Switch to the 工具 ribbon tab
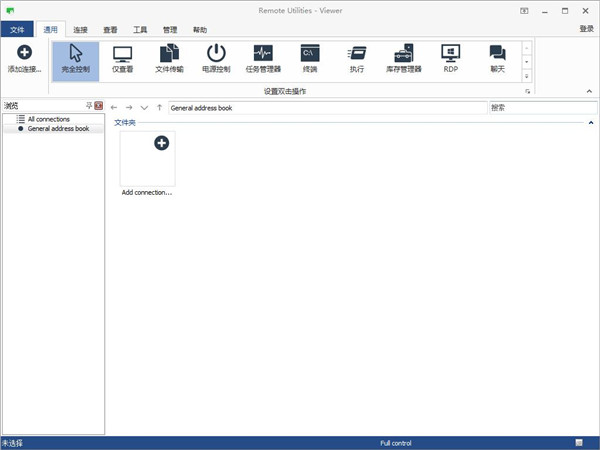Image resolution: width=600 pixels, height=450 pixels. tap(140, 30)
